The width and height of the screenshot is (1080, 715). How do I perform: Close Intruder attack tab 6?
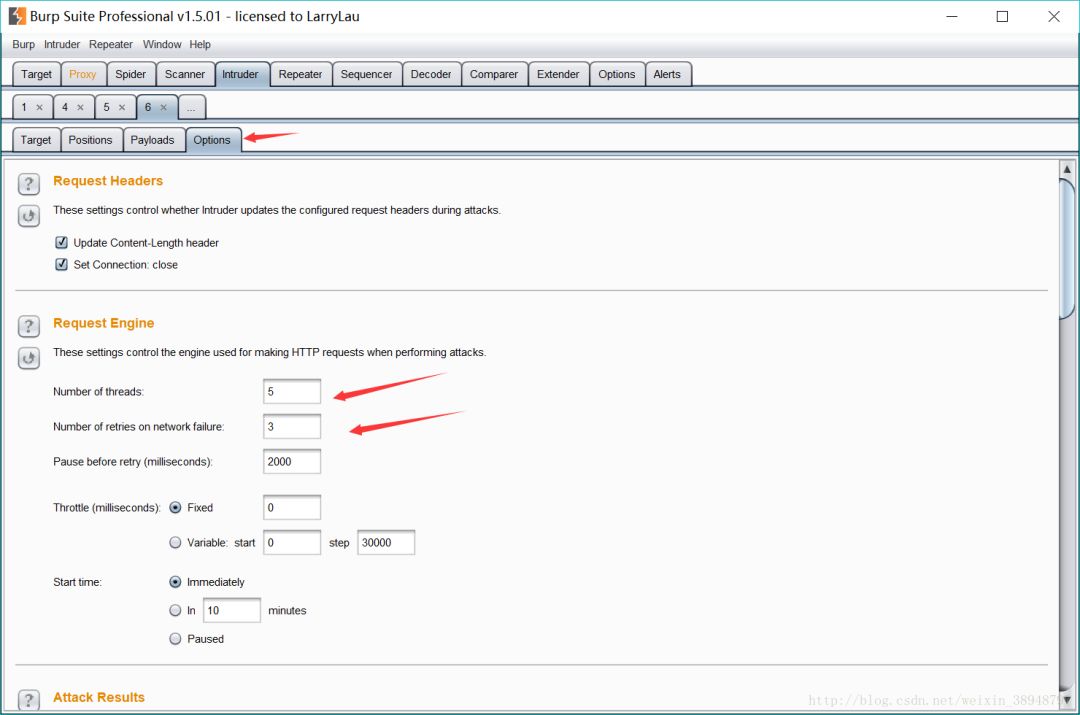point(163,107)
